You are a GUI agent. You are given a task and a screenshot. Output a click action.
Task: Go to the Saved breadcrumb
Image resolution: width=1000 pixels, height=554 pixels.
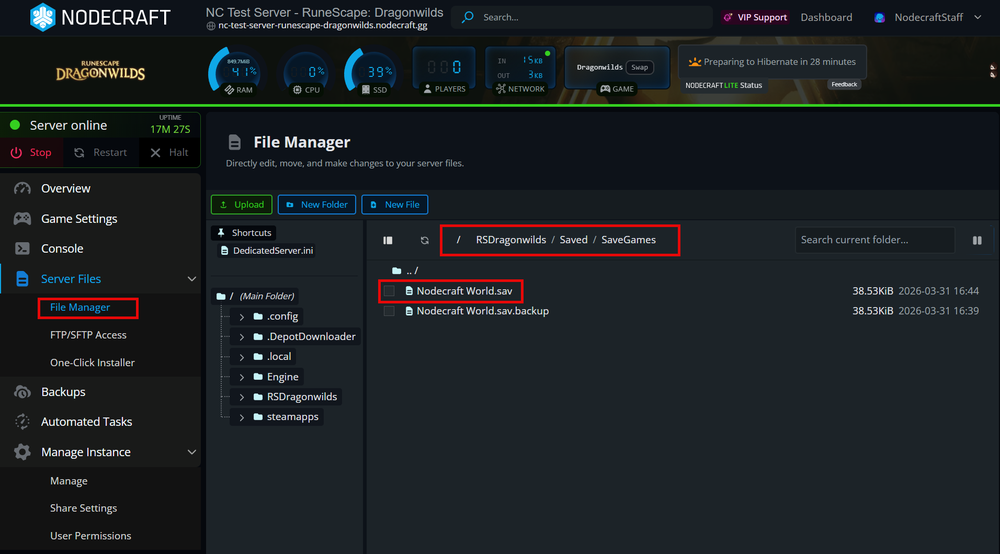(x=573, y=240)
